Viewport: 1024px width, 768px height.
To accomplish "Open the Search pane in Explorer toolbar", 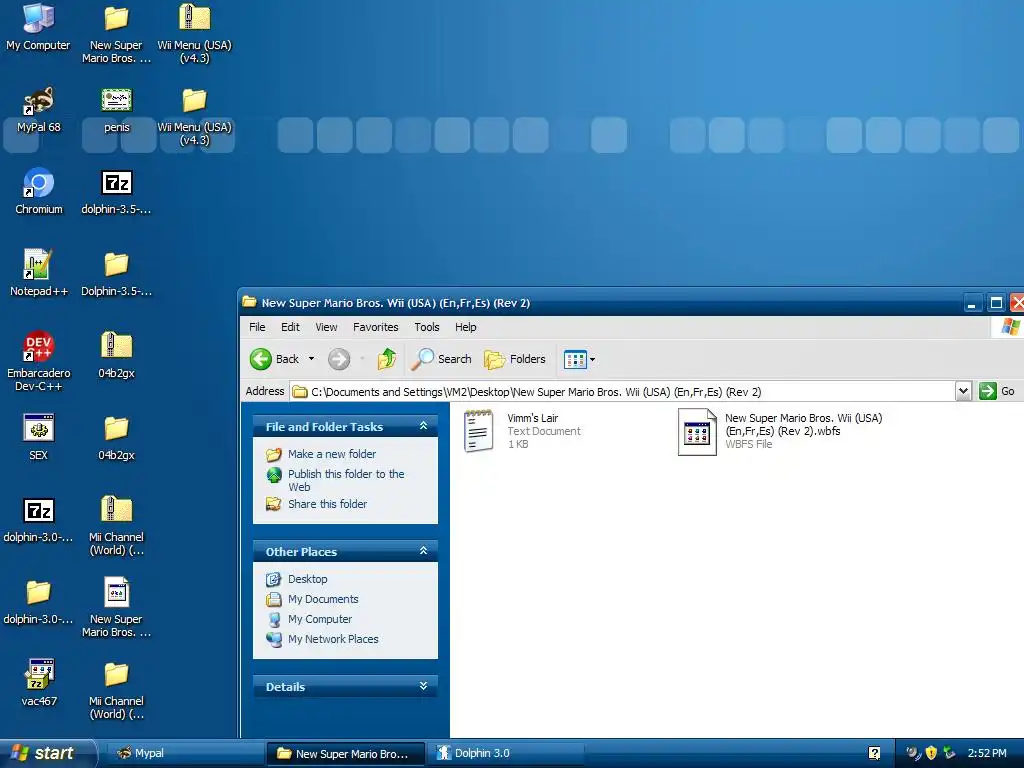I will pos(442,359).
